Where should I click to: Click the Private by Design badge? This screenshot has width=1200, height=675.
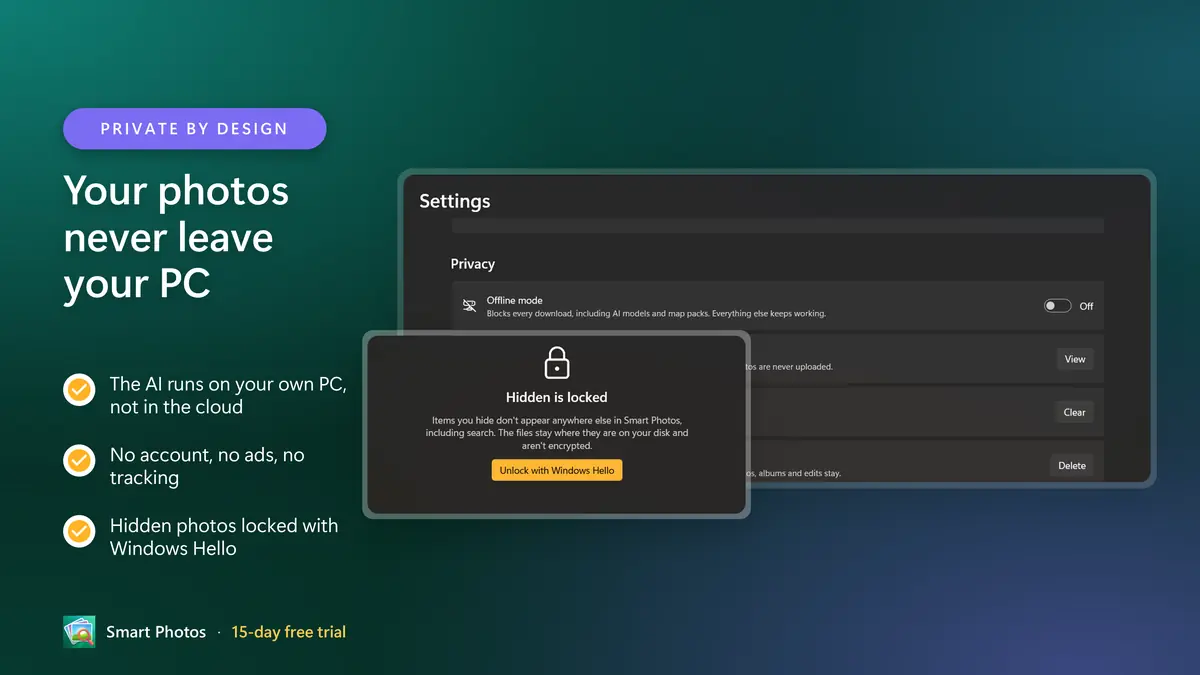click(195, 129)
